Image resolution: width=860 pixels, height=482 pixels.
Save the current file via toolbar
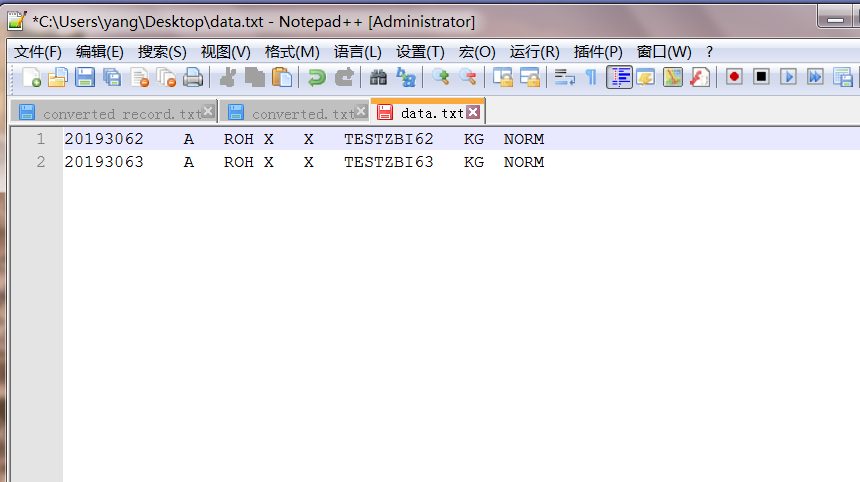[84, 77]
